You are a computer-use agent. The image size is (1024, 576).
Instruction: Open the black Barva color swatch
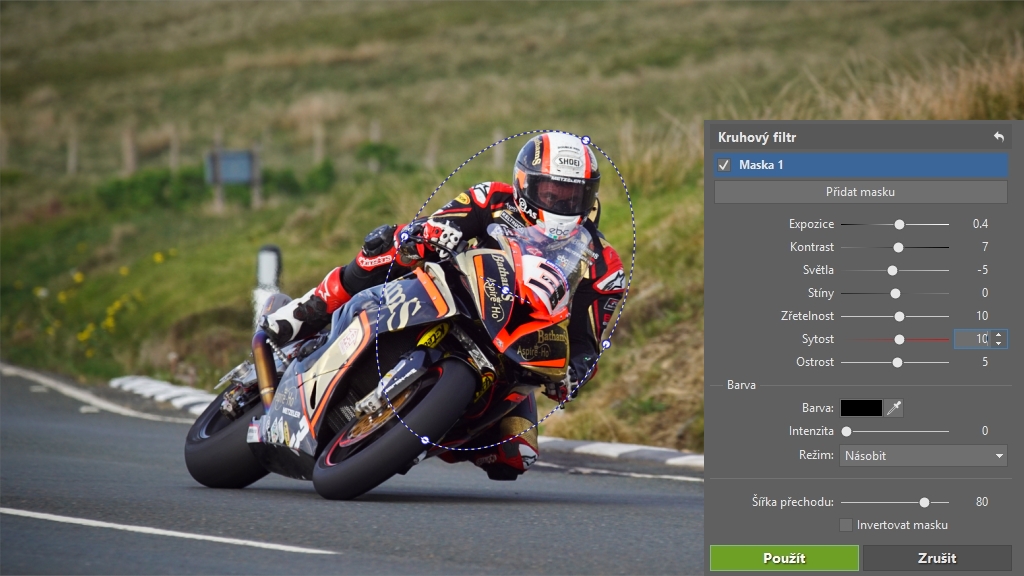pos(861,408)
